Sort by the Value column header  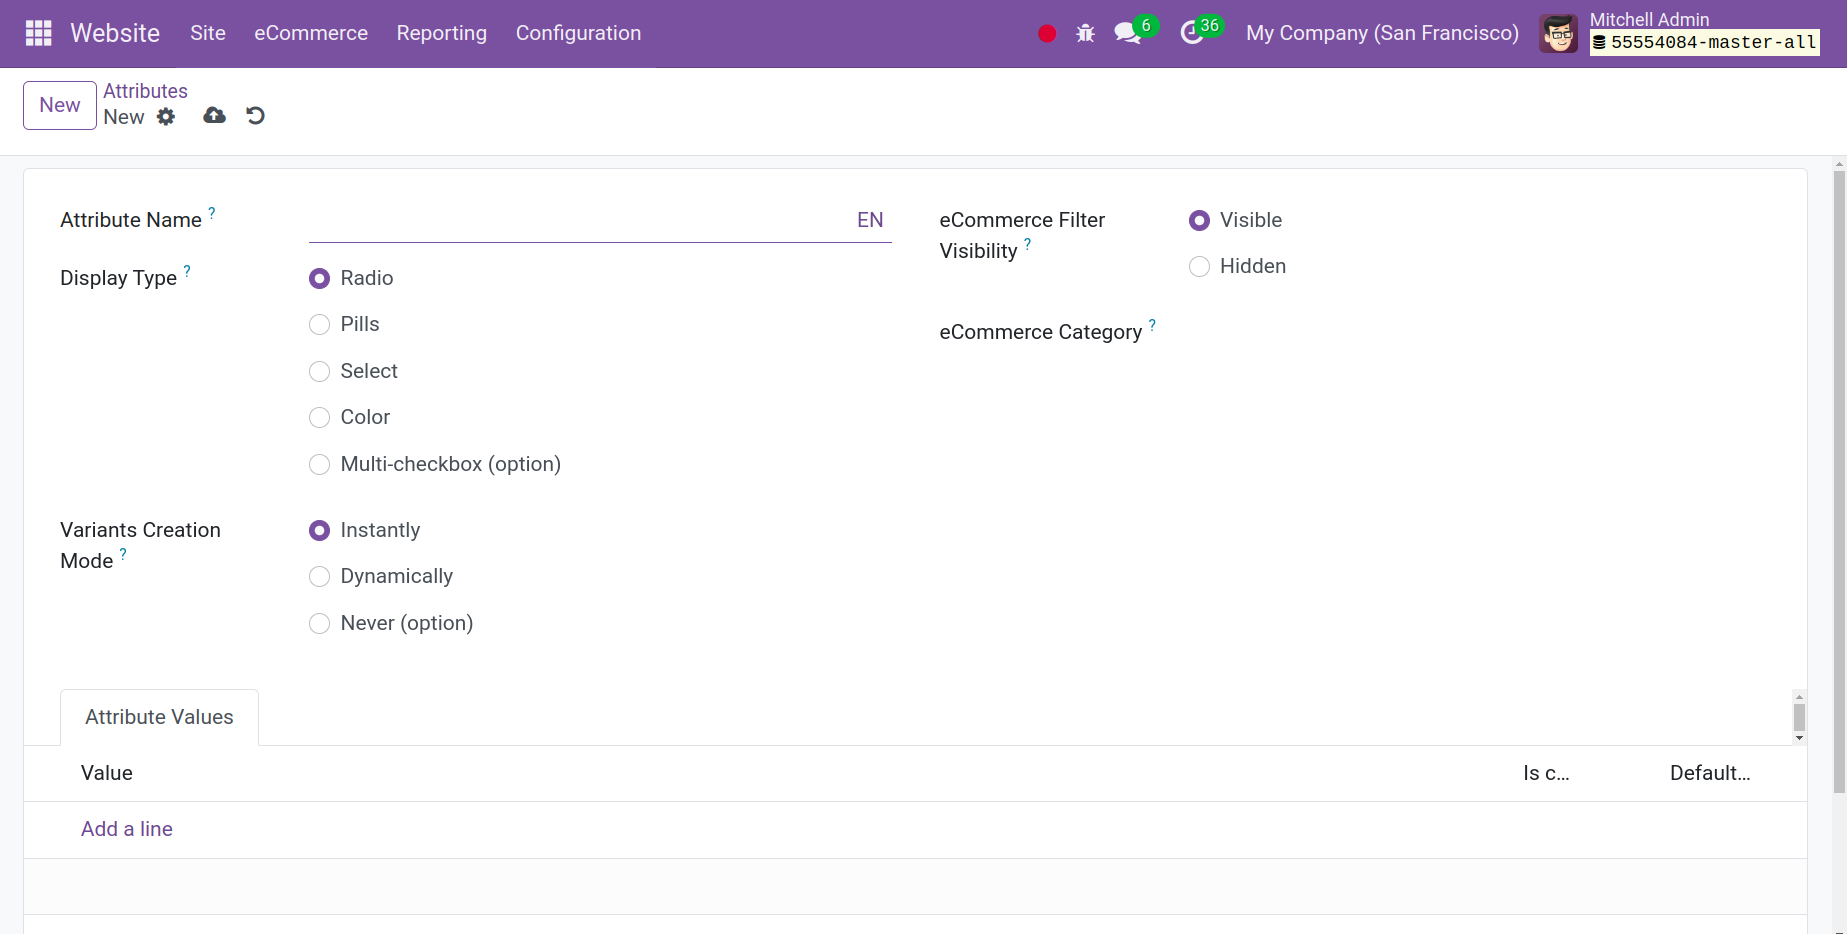click(x=107, y=773)
